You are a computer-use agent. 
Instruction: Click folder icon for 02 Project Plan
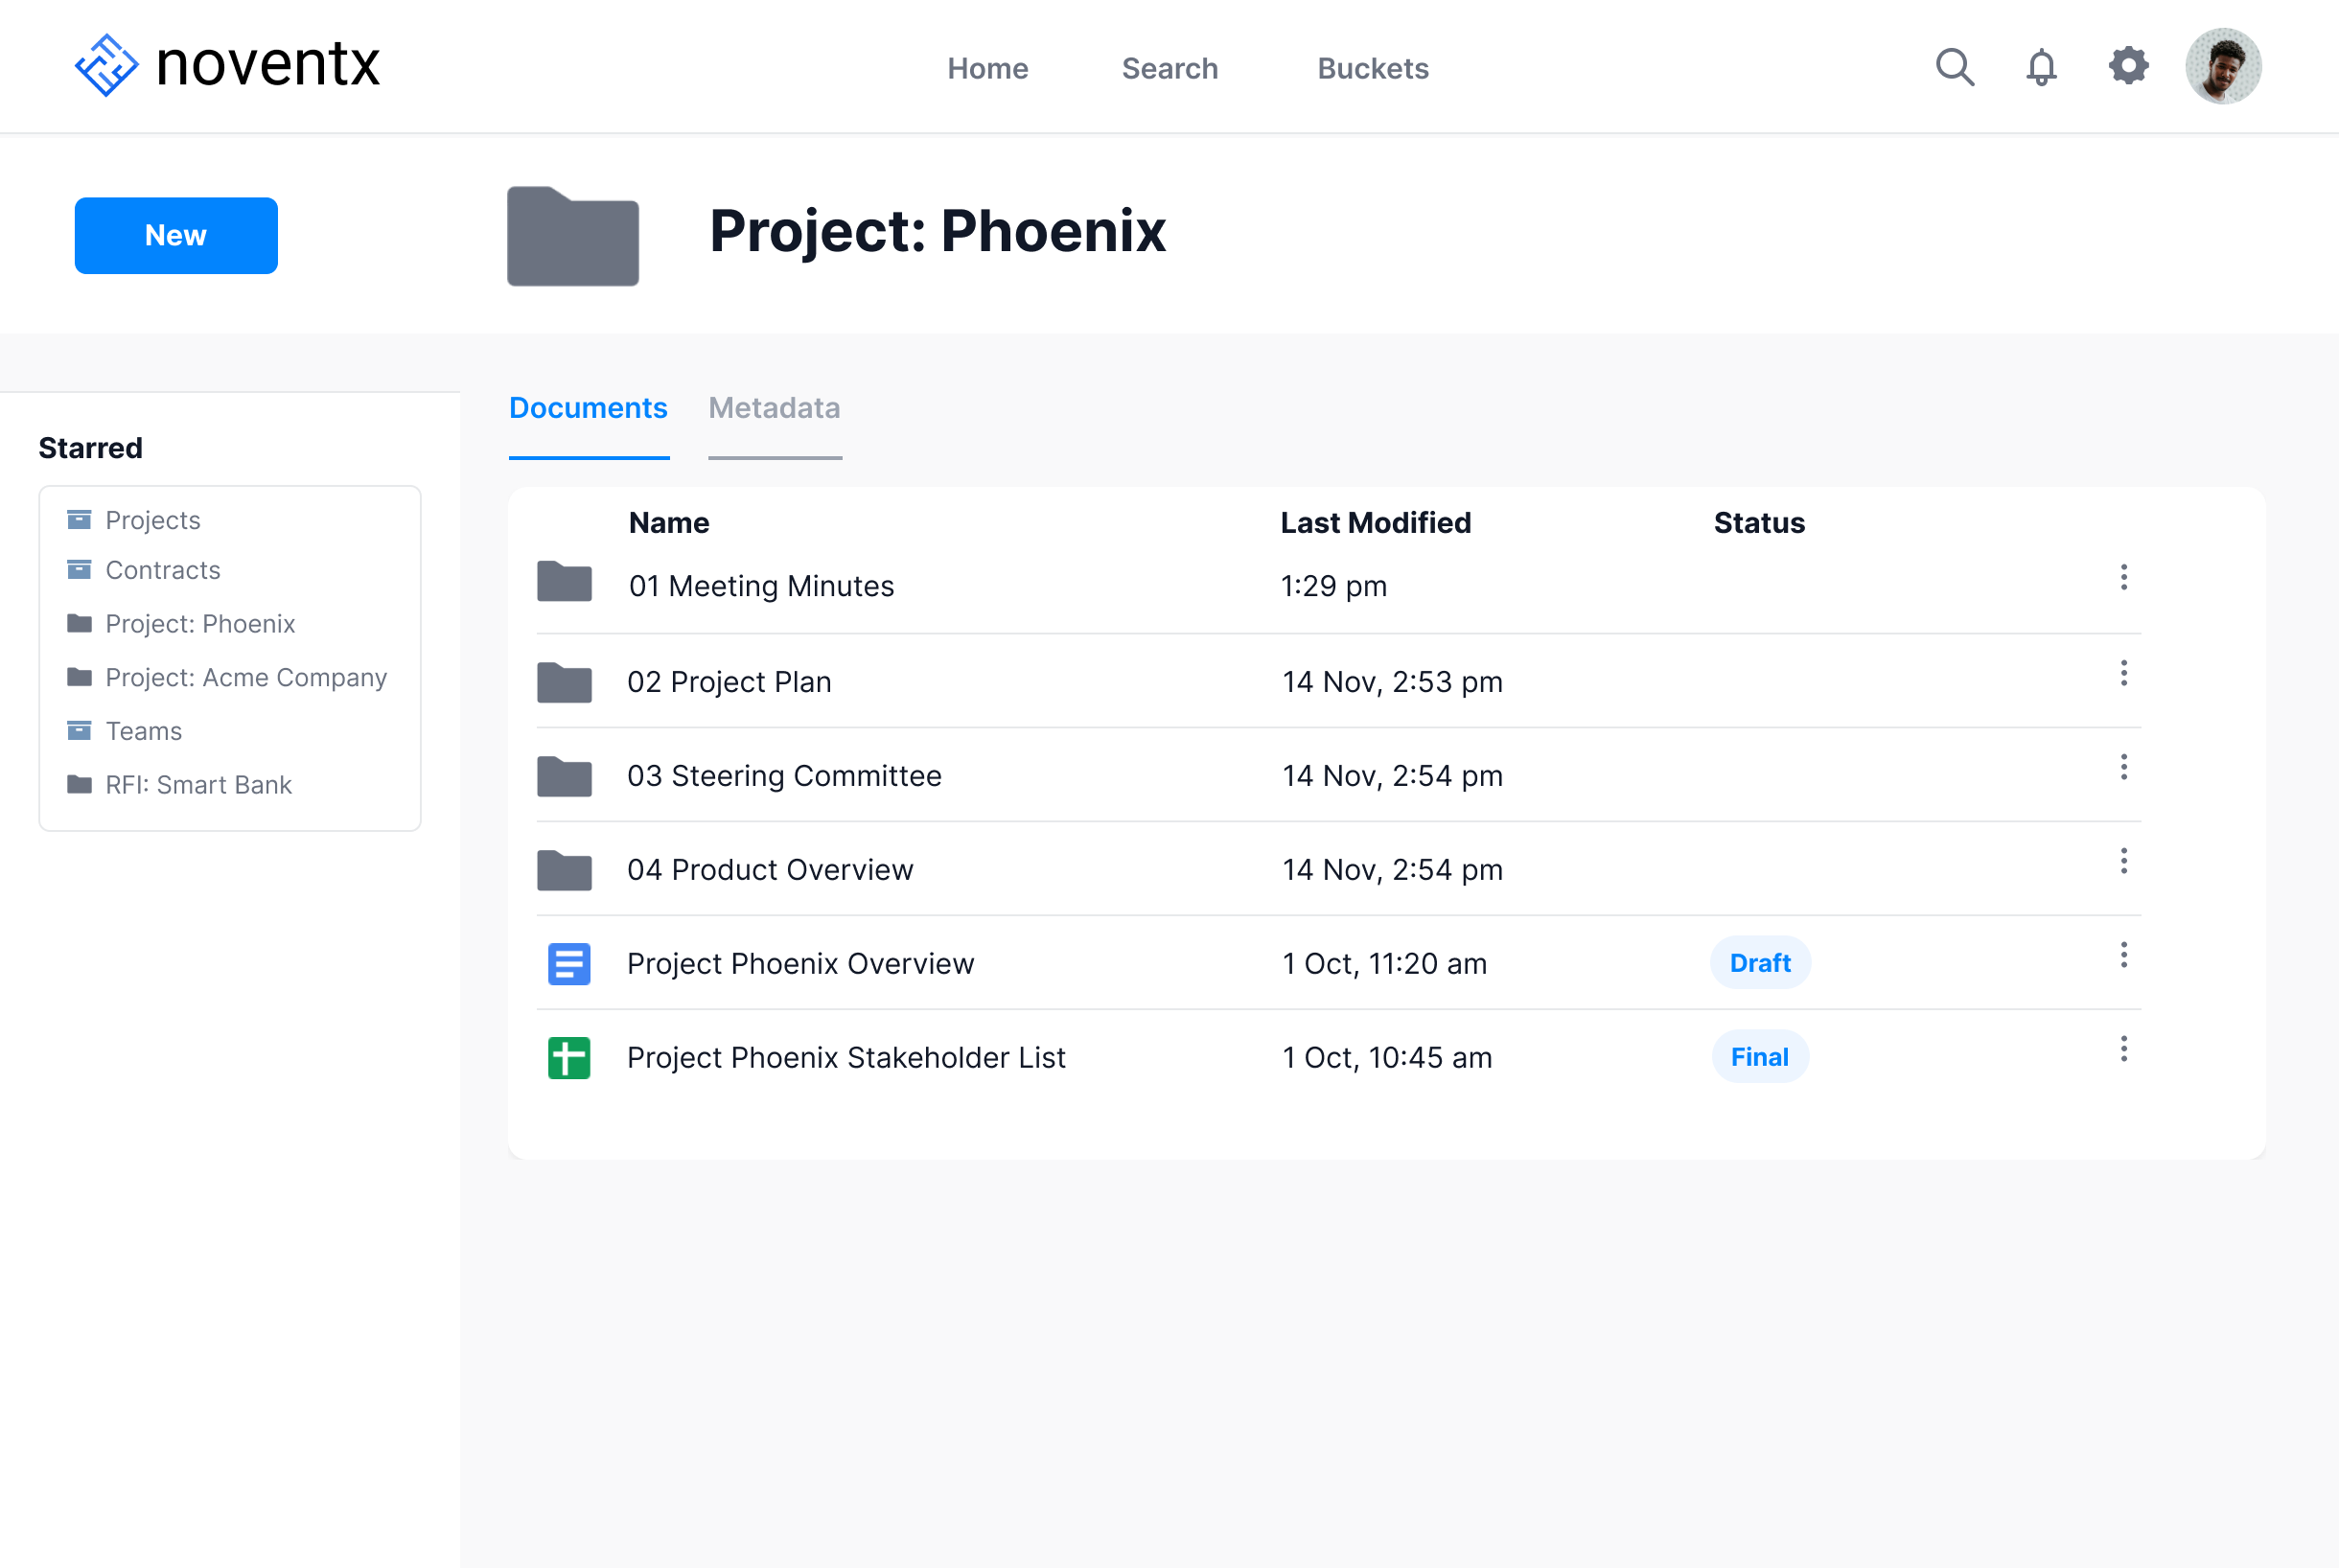(x=564, y=682)
